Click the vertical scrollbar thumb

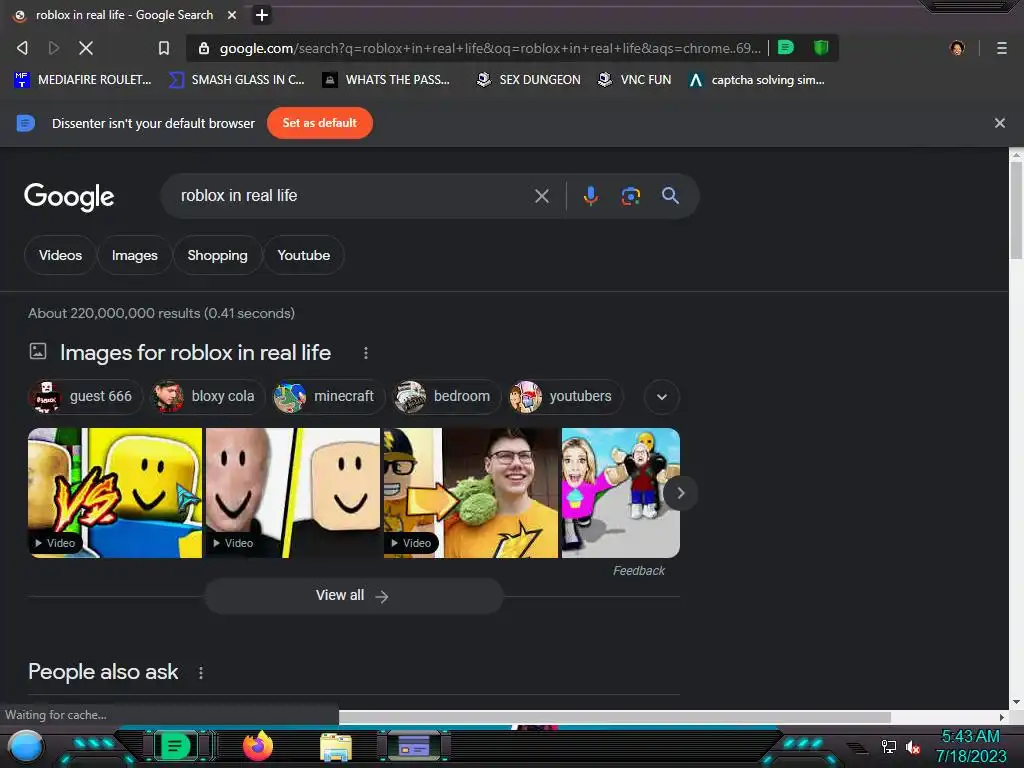click(x=1016, y=210)
